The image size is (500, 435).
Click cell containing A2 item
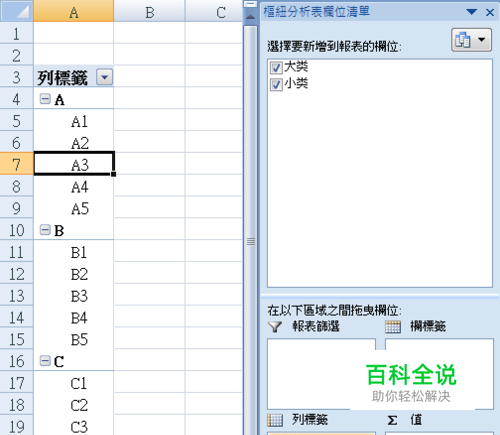point(73,143)
